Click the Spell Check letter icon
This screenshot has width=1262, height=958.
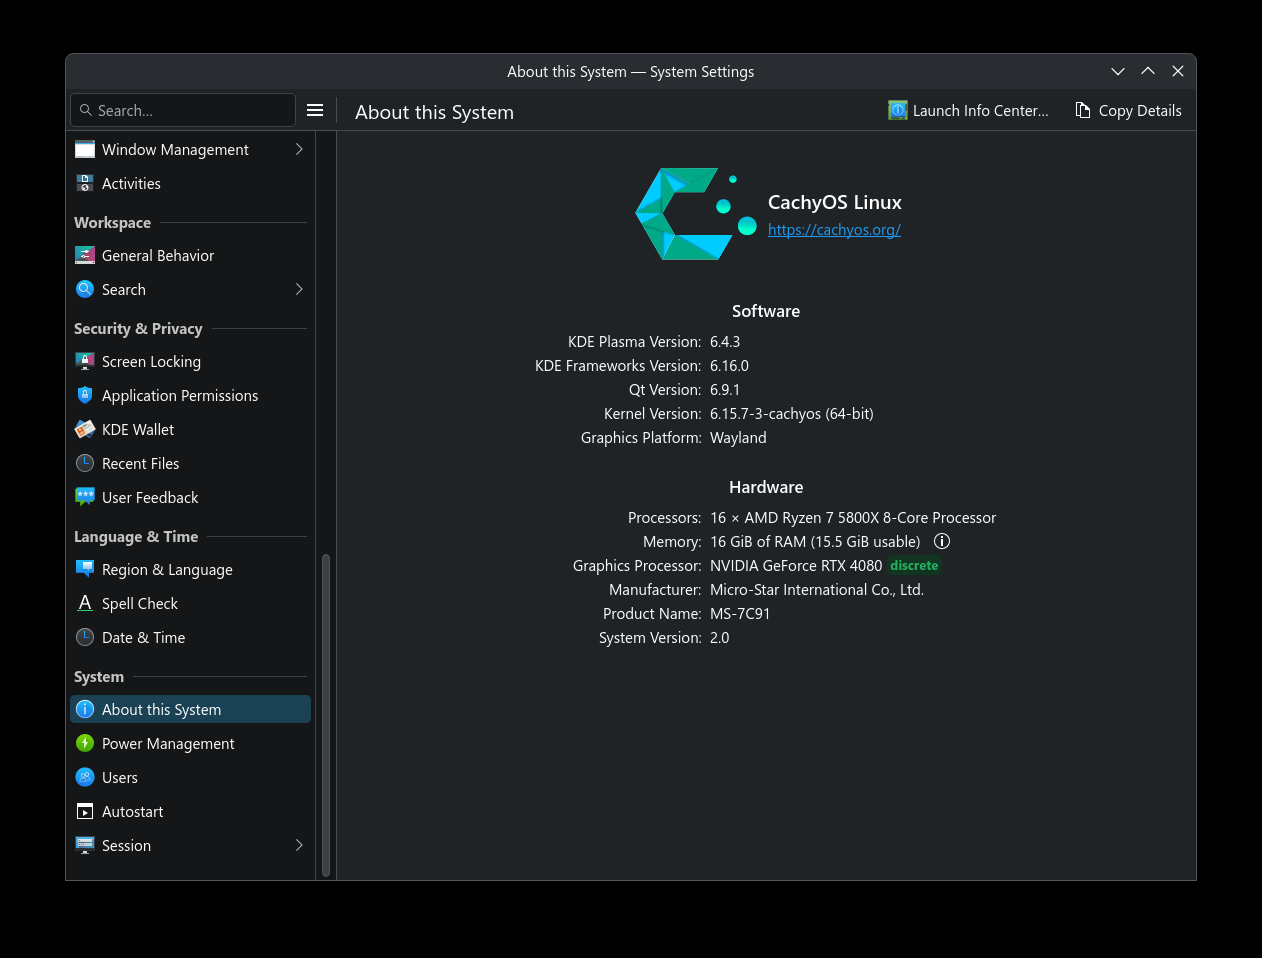tap(85, 603)
